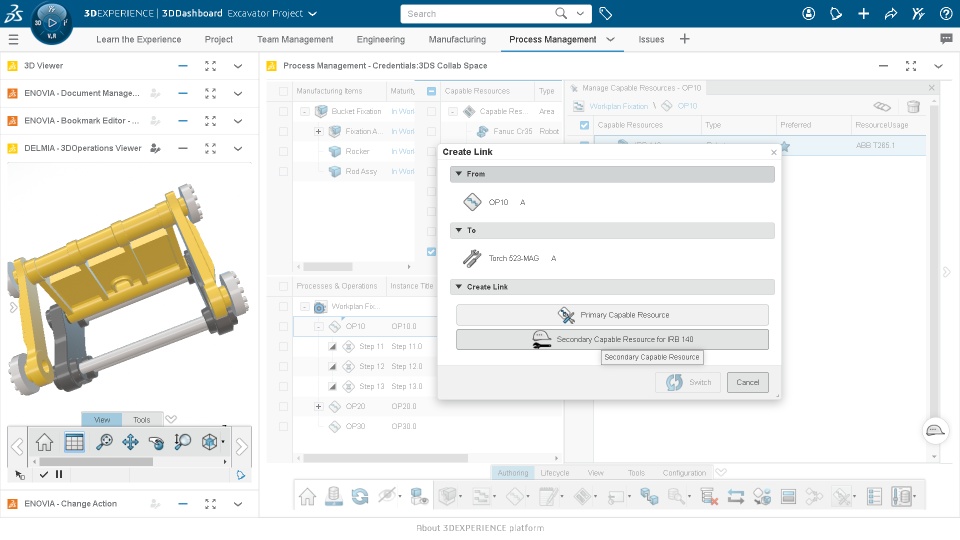This screenshot has height=540, width=960.
Task: Open the 3DEXPERIENCE compass
Action: 51,23
